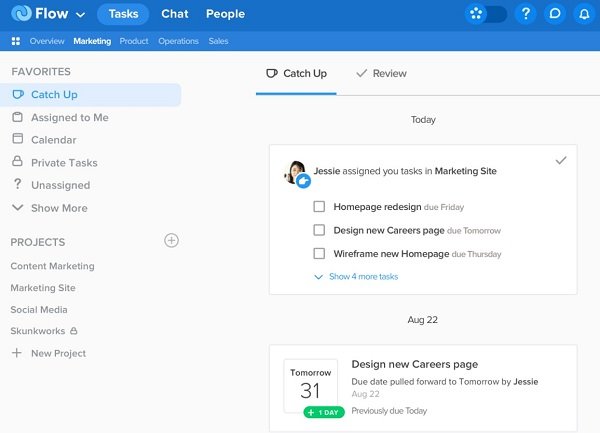Screen dimensions: 600x433
Task: Click the workspace grid icon beside Overview
Action: pyautogui.click(x=16, y=41)
